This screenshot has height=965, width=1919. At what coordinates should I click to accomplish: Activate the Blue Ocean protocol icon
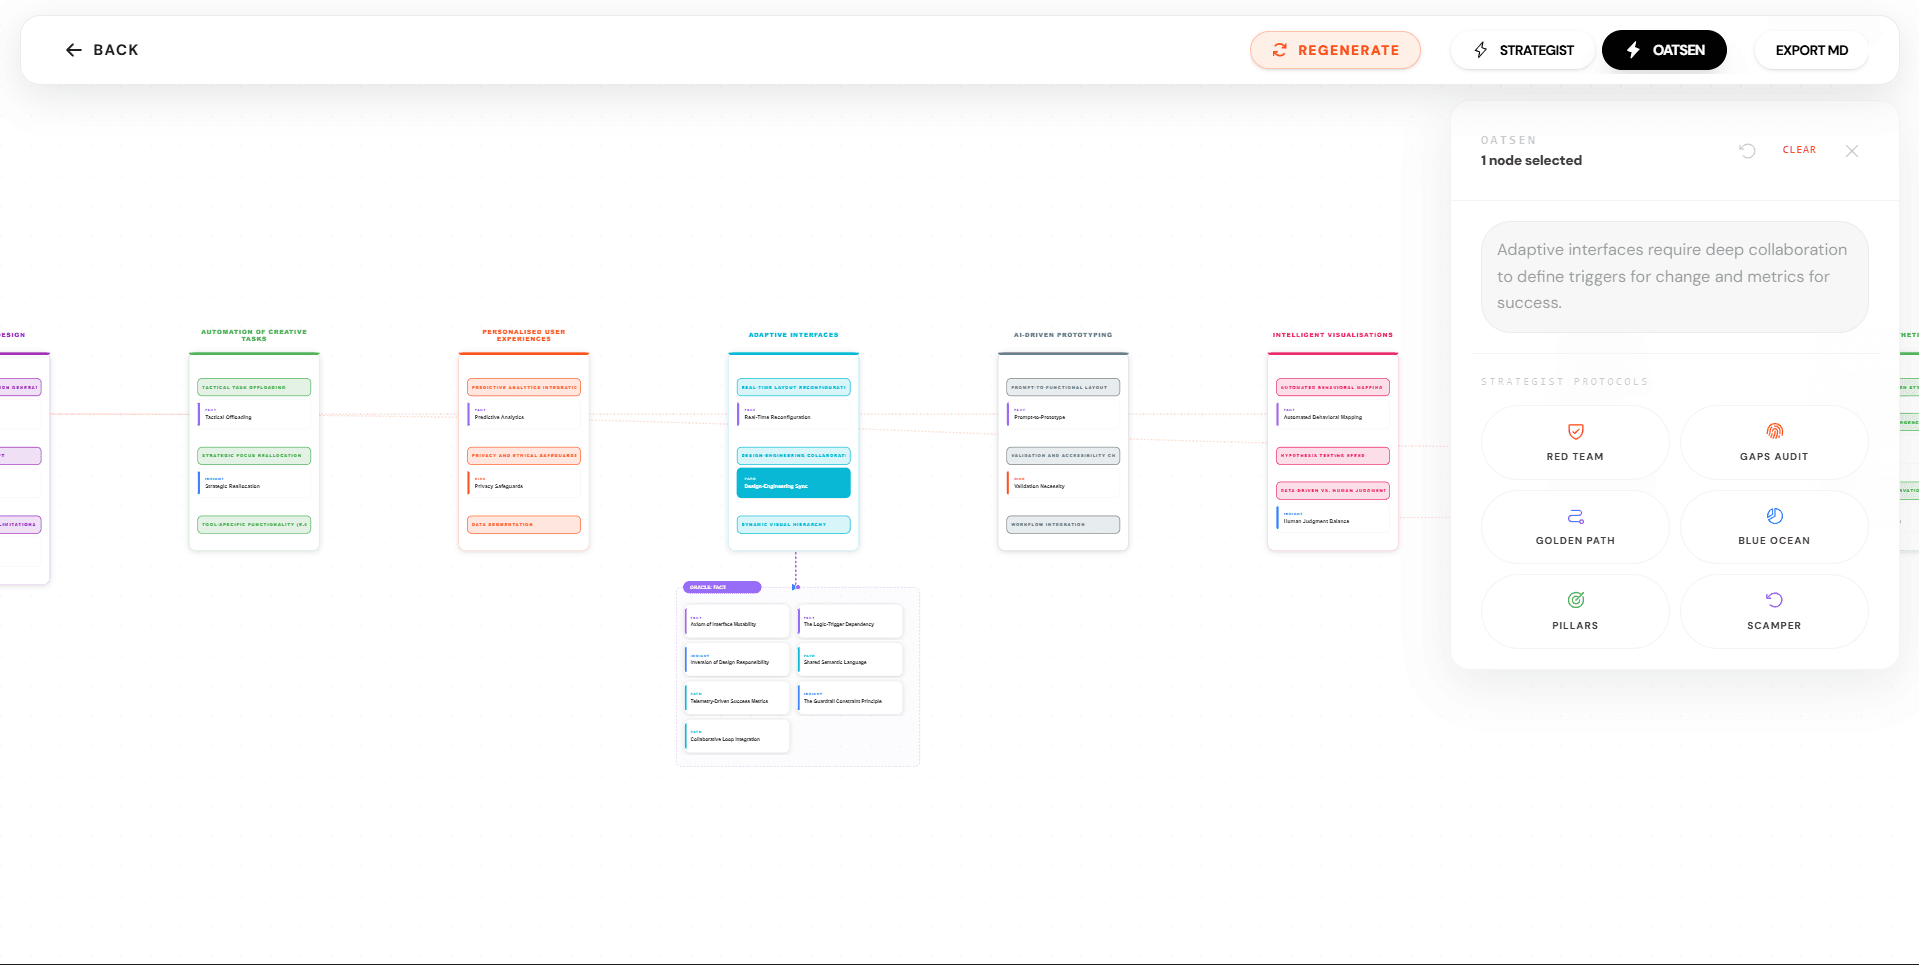(1774, 514)
